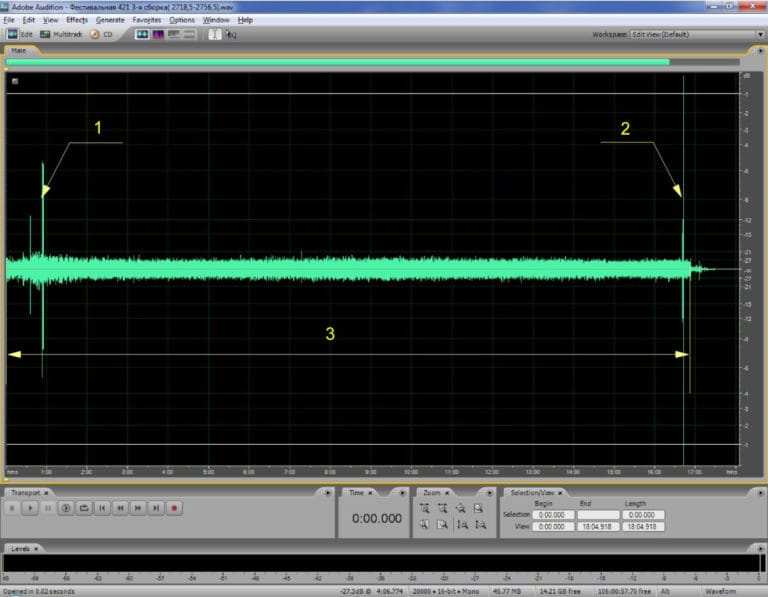Click the green horizontal zoom range bar
The height and width of the screenshot is (597, 768).
[x=337, y=62]
